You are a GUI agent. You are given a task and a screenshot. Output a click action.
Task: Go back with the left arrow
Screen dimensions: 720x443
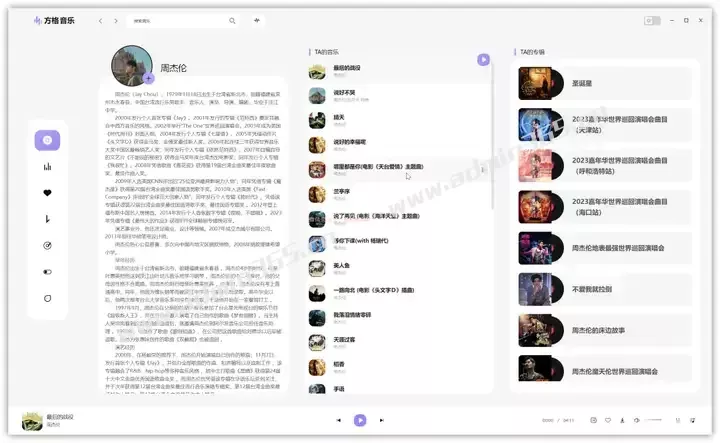[x=101, y=21]
